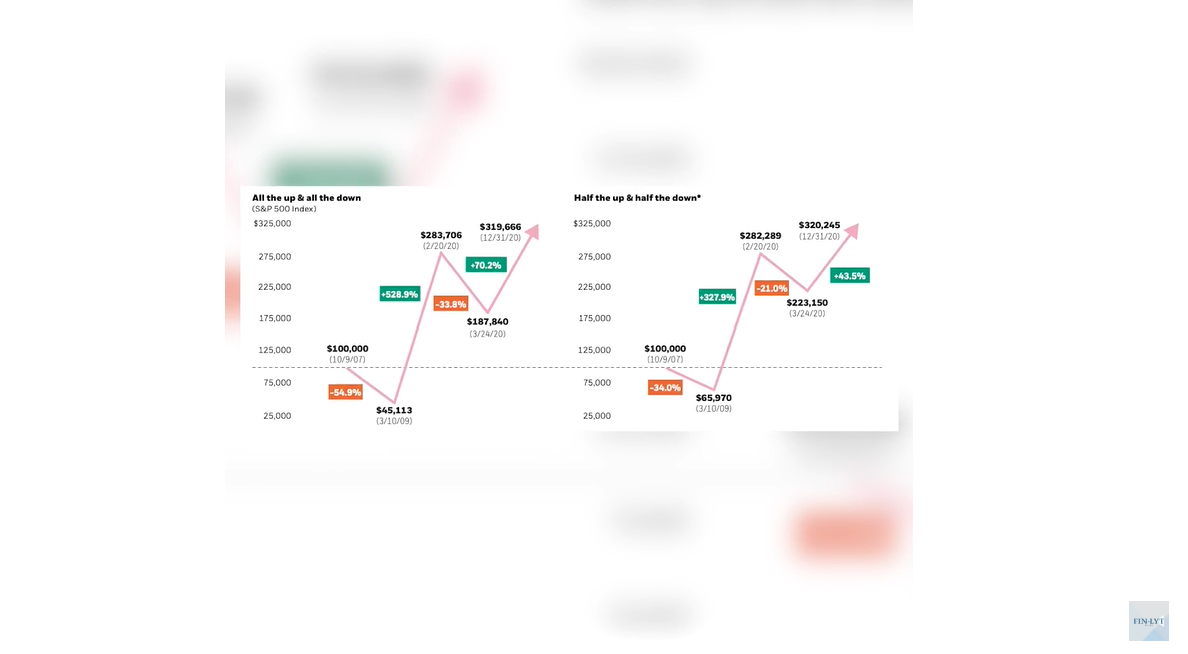Click the green +327.9% badge
This screenshot has height=654, width=1188.
pyautogui.click(x=717, y=297)
